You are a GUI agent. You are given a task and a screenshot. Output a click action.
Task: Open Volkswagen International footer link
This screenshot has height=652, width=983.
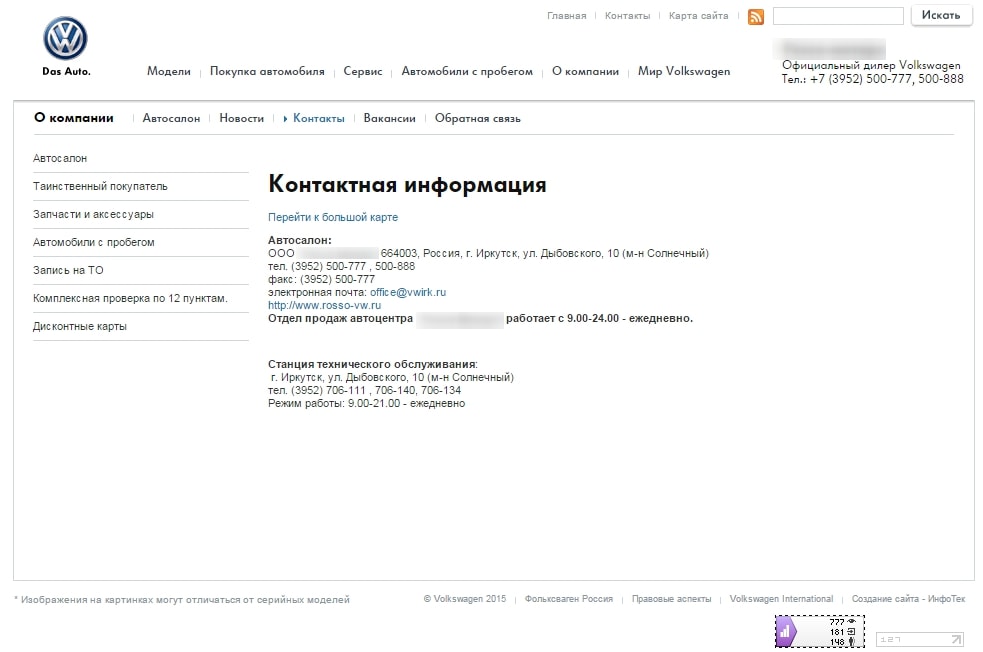point(781,599)
